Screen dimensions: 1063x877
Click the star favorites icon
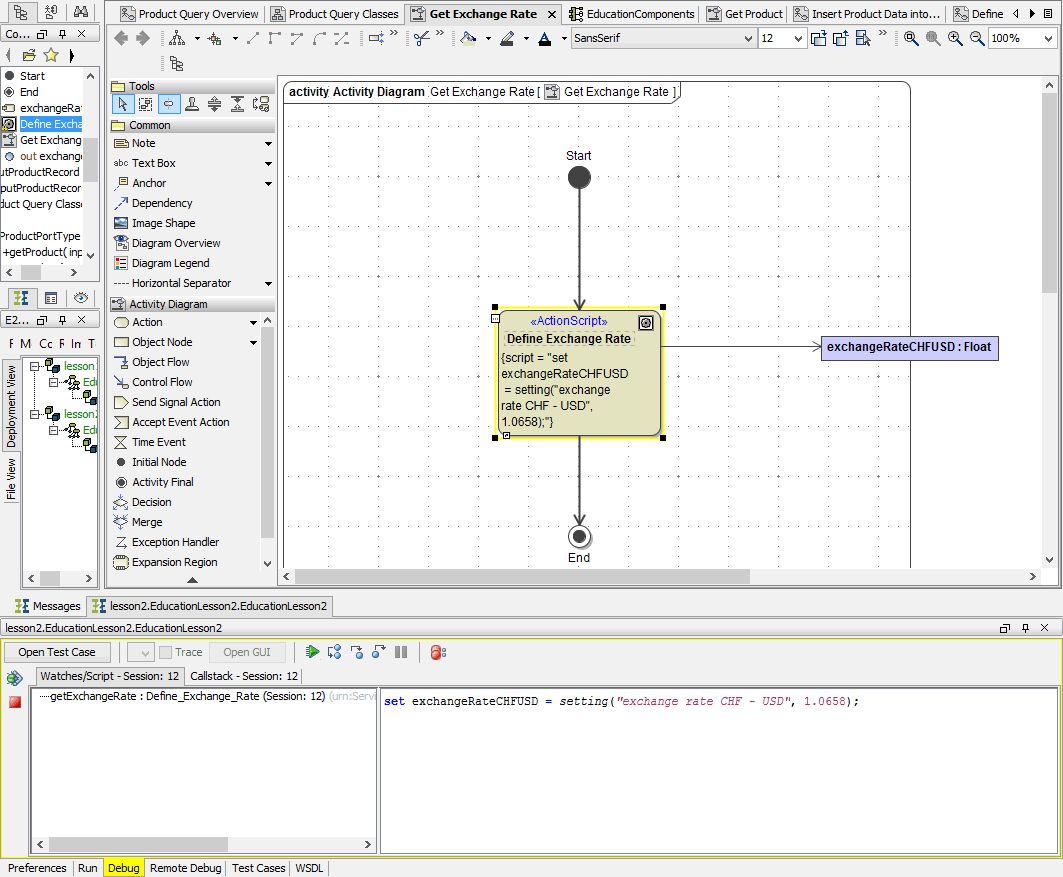(51, 55)
